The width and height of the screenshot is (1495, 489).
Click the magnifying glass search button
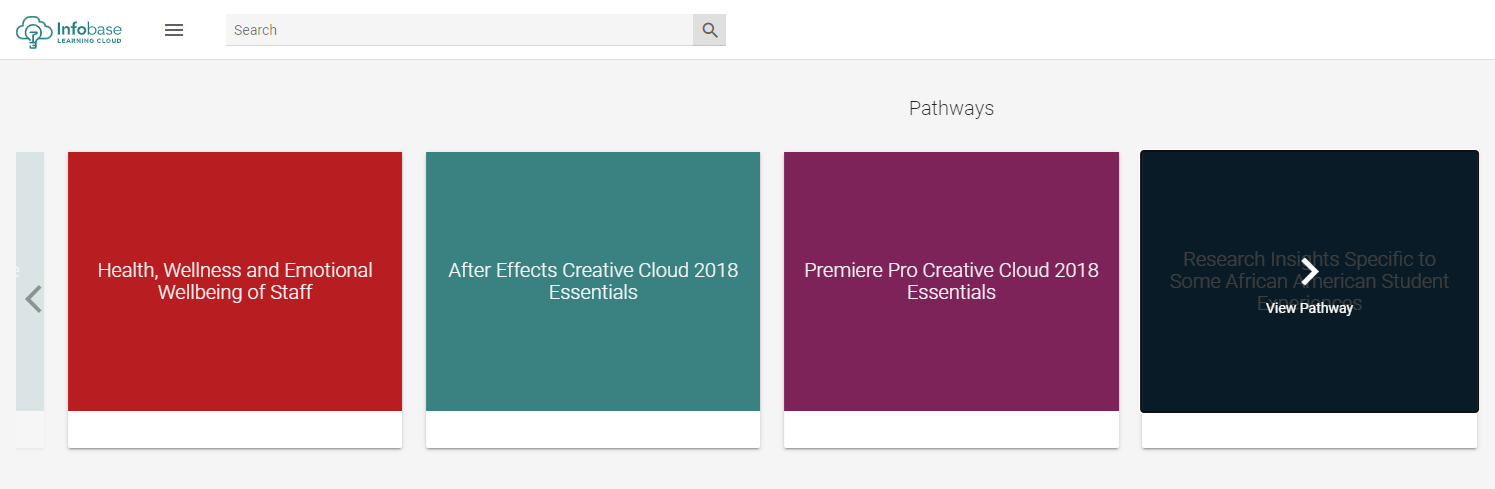click(x=710, y=30)
